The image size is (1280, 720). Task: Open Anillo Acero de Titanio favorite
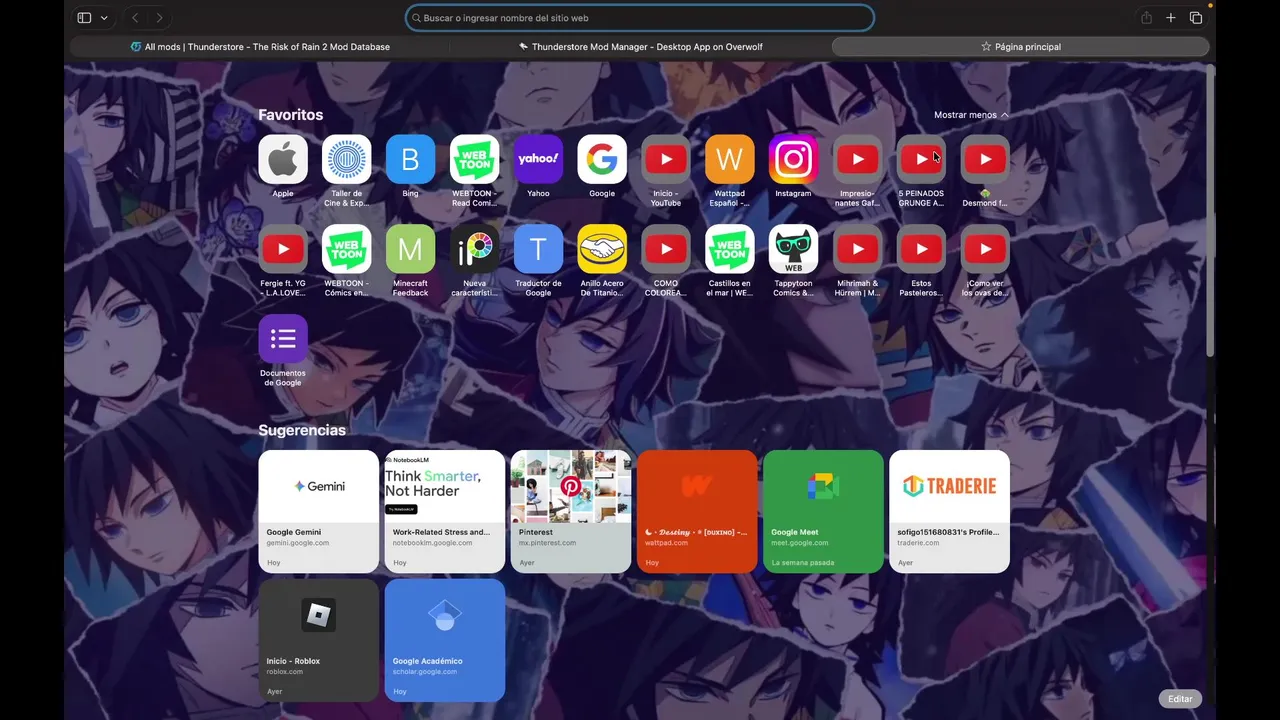(602, 249)
